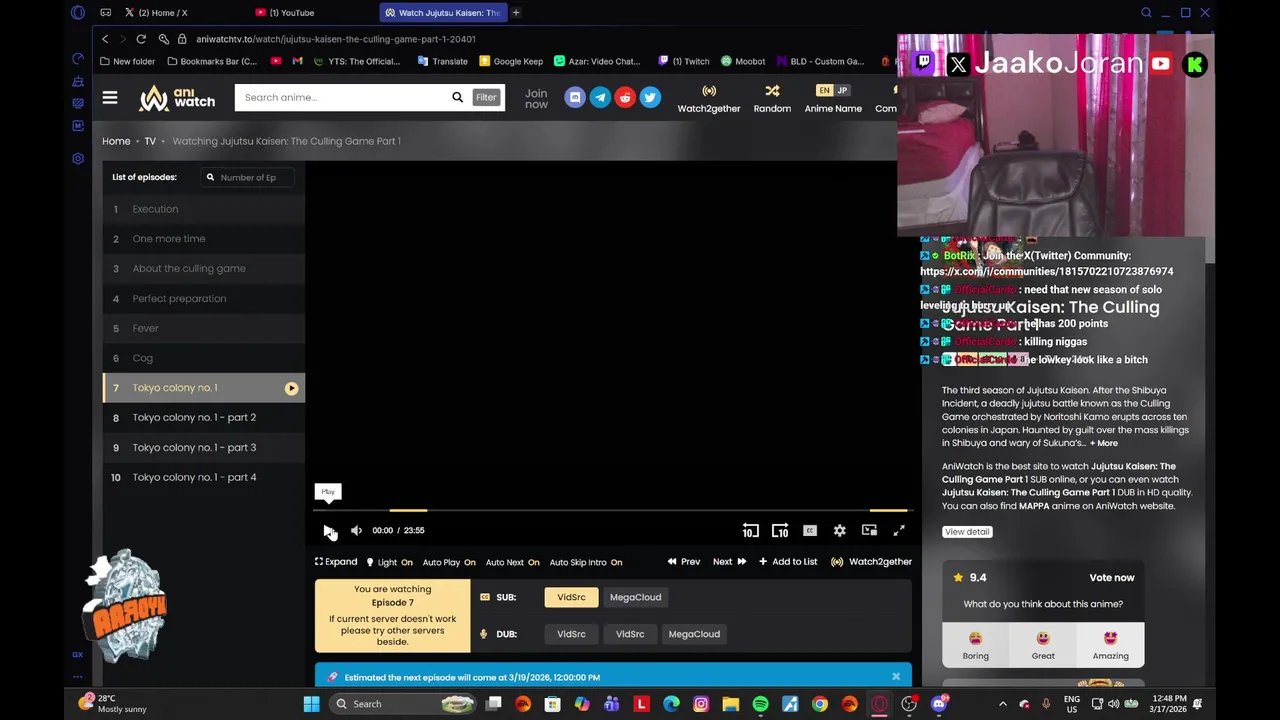Viewport: 1280px width, 720px height.
Task: Open the Windows Start menu
Action: (x=311, y=704)
